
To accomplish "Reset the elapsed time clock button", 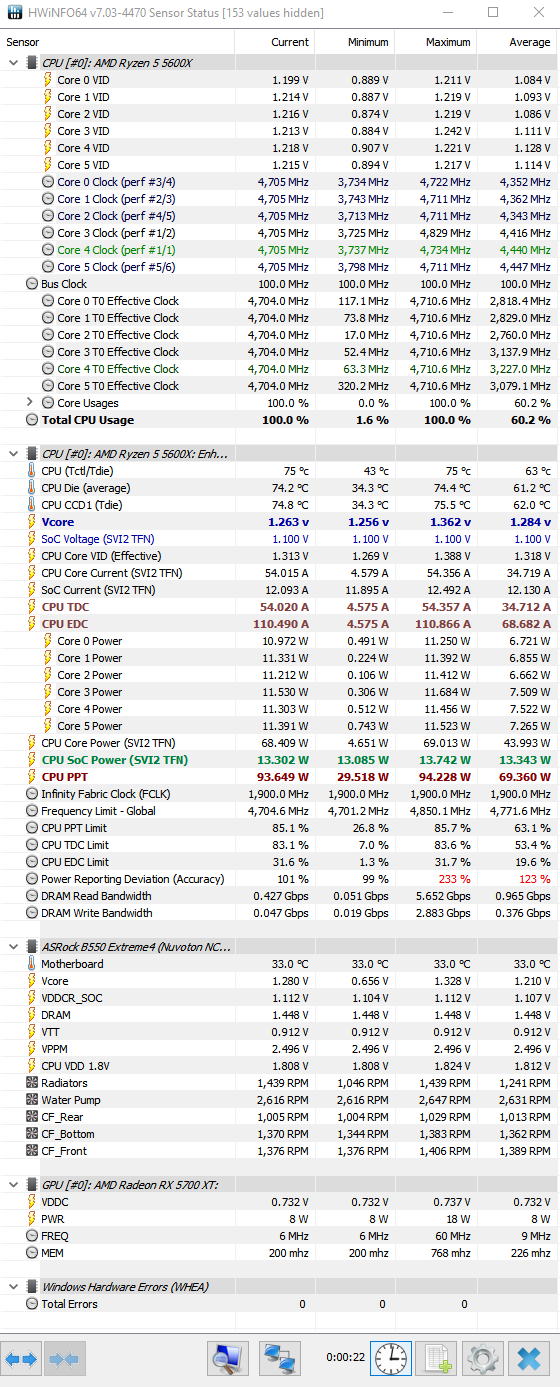I will click(x=390, y=1358).
